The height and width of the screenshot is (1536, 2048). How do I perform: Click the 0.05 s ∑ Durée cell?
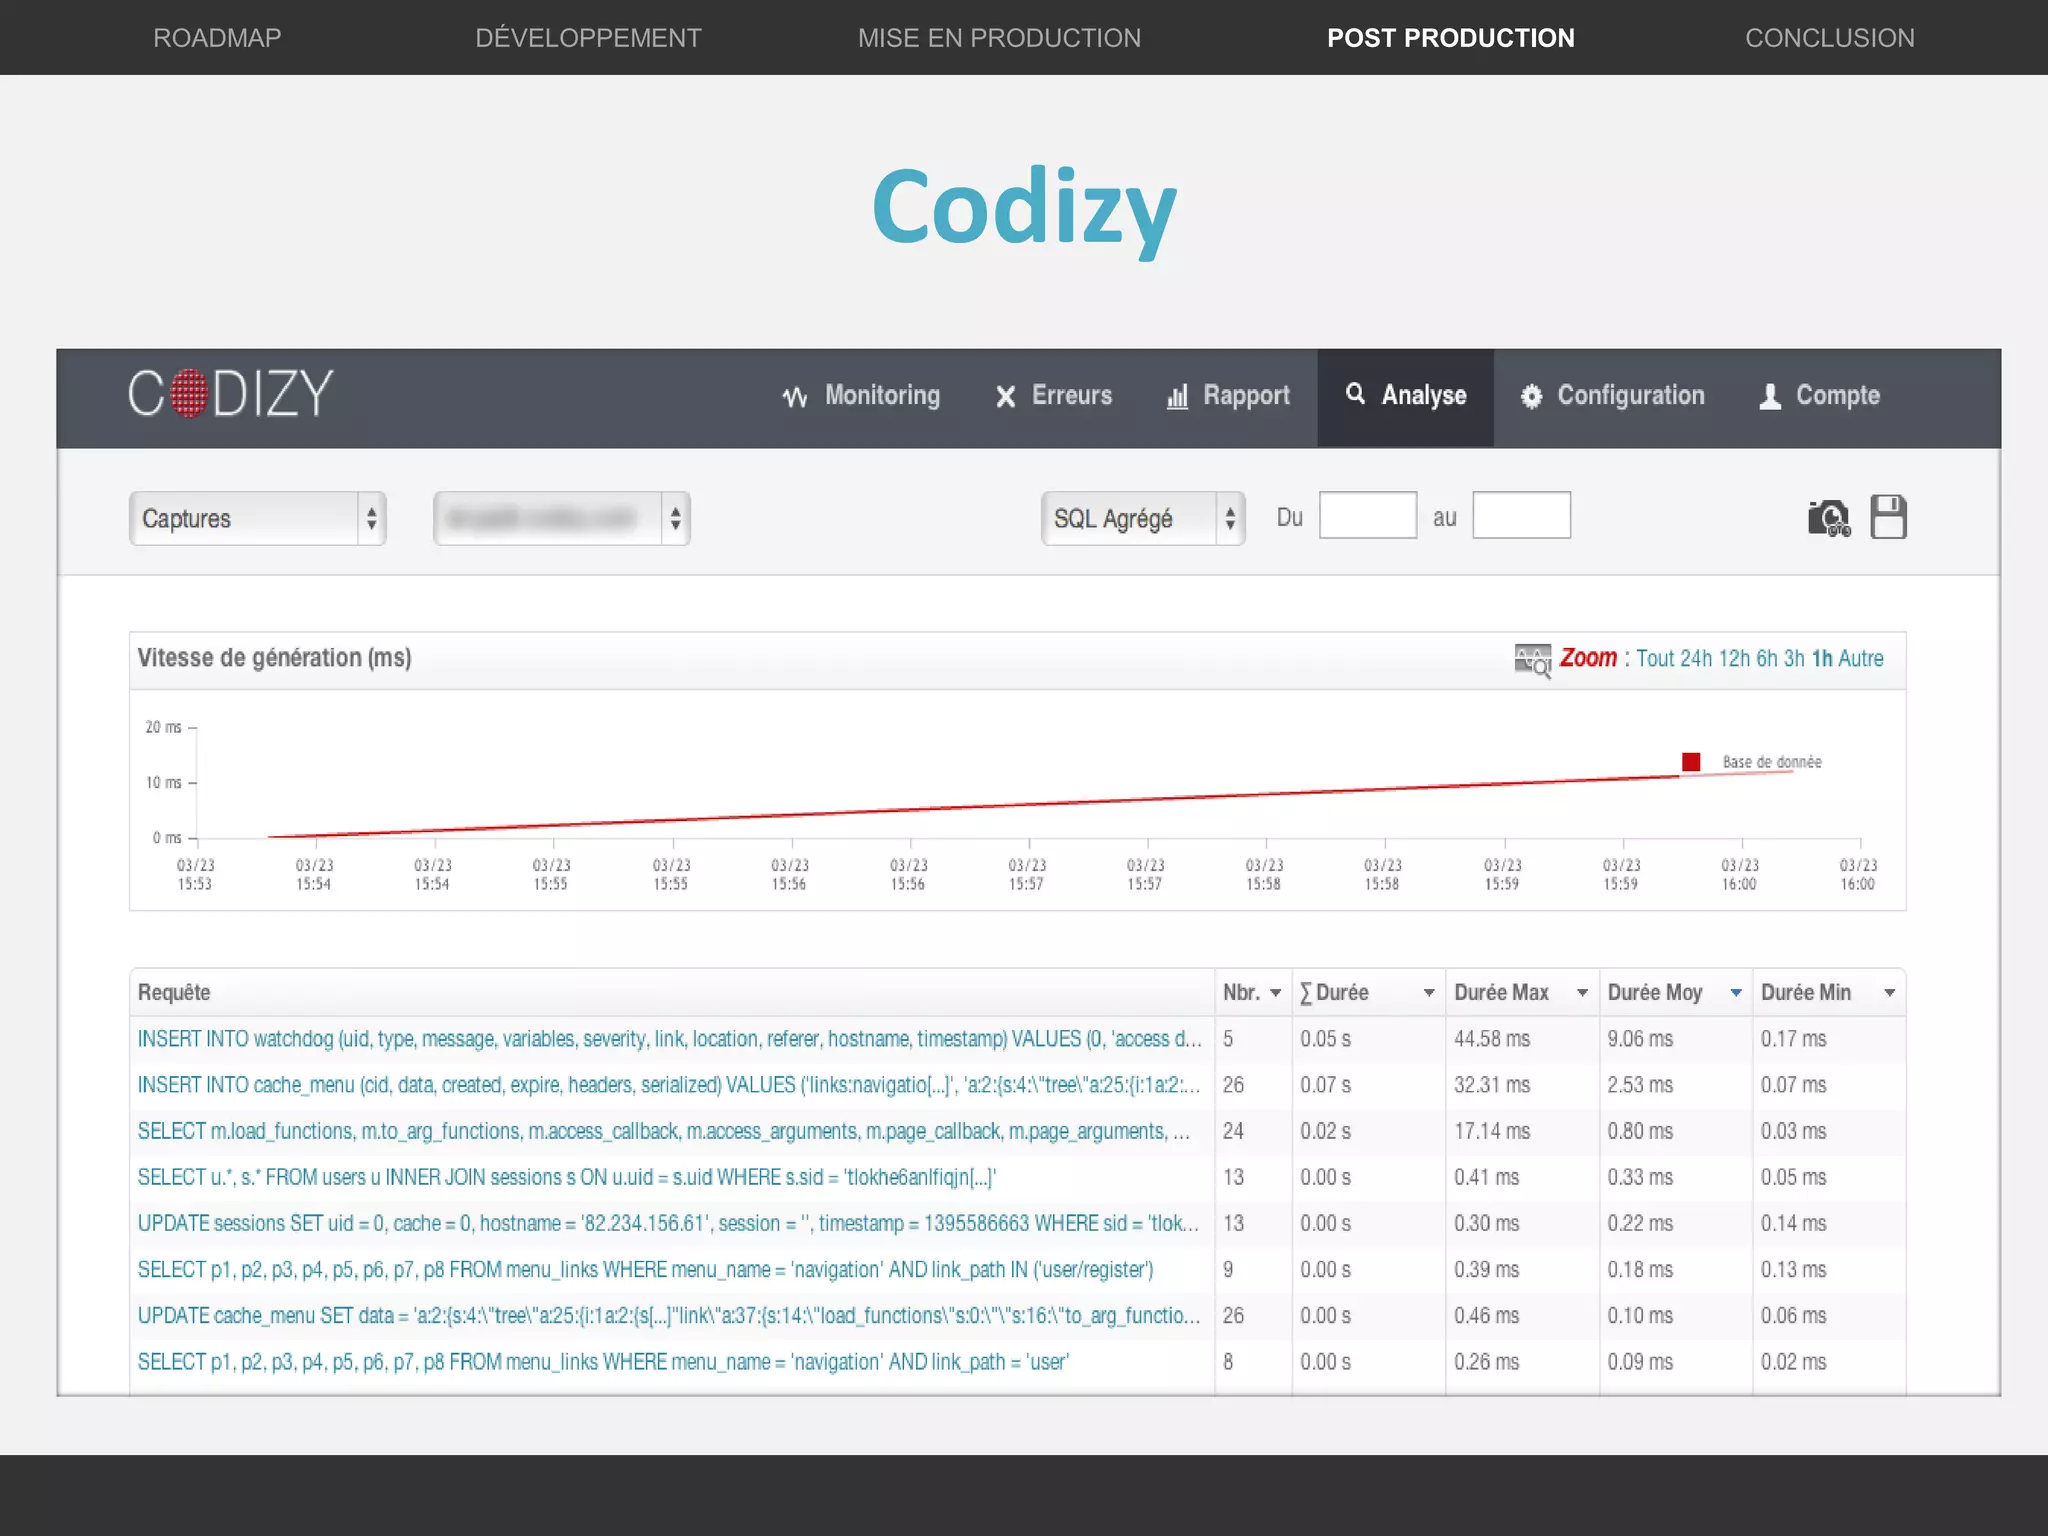point(1326,1039)
